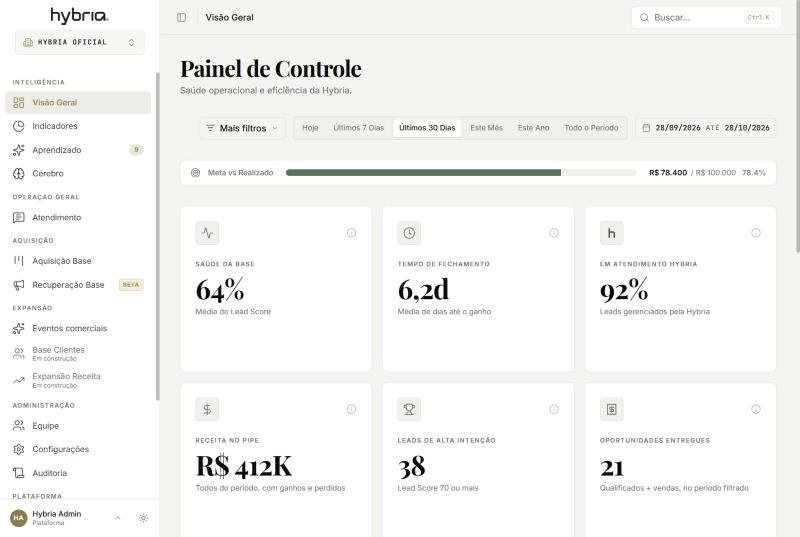Screen dimensions: 800x537
Task: Show info for Oportunidades Entregues card
Action: tap(756, 409)
